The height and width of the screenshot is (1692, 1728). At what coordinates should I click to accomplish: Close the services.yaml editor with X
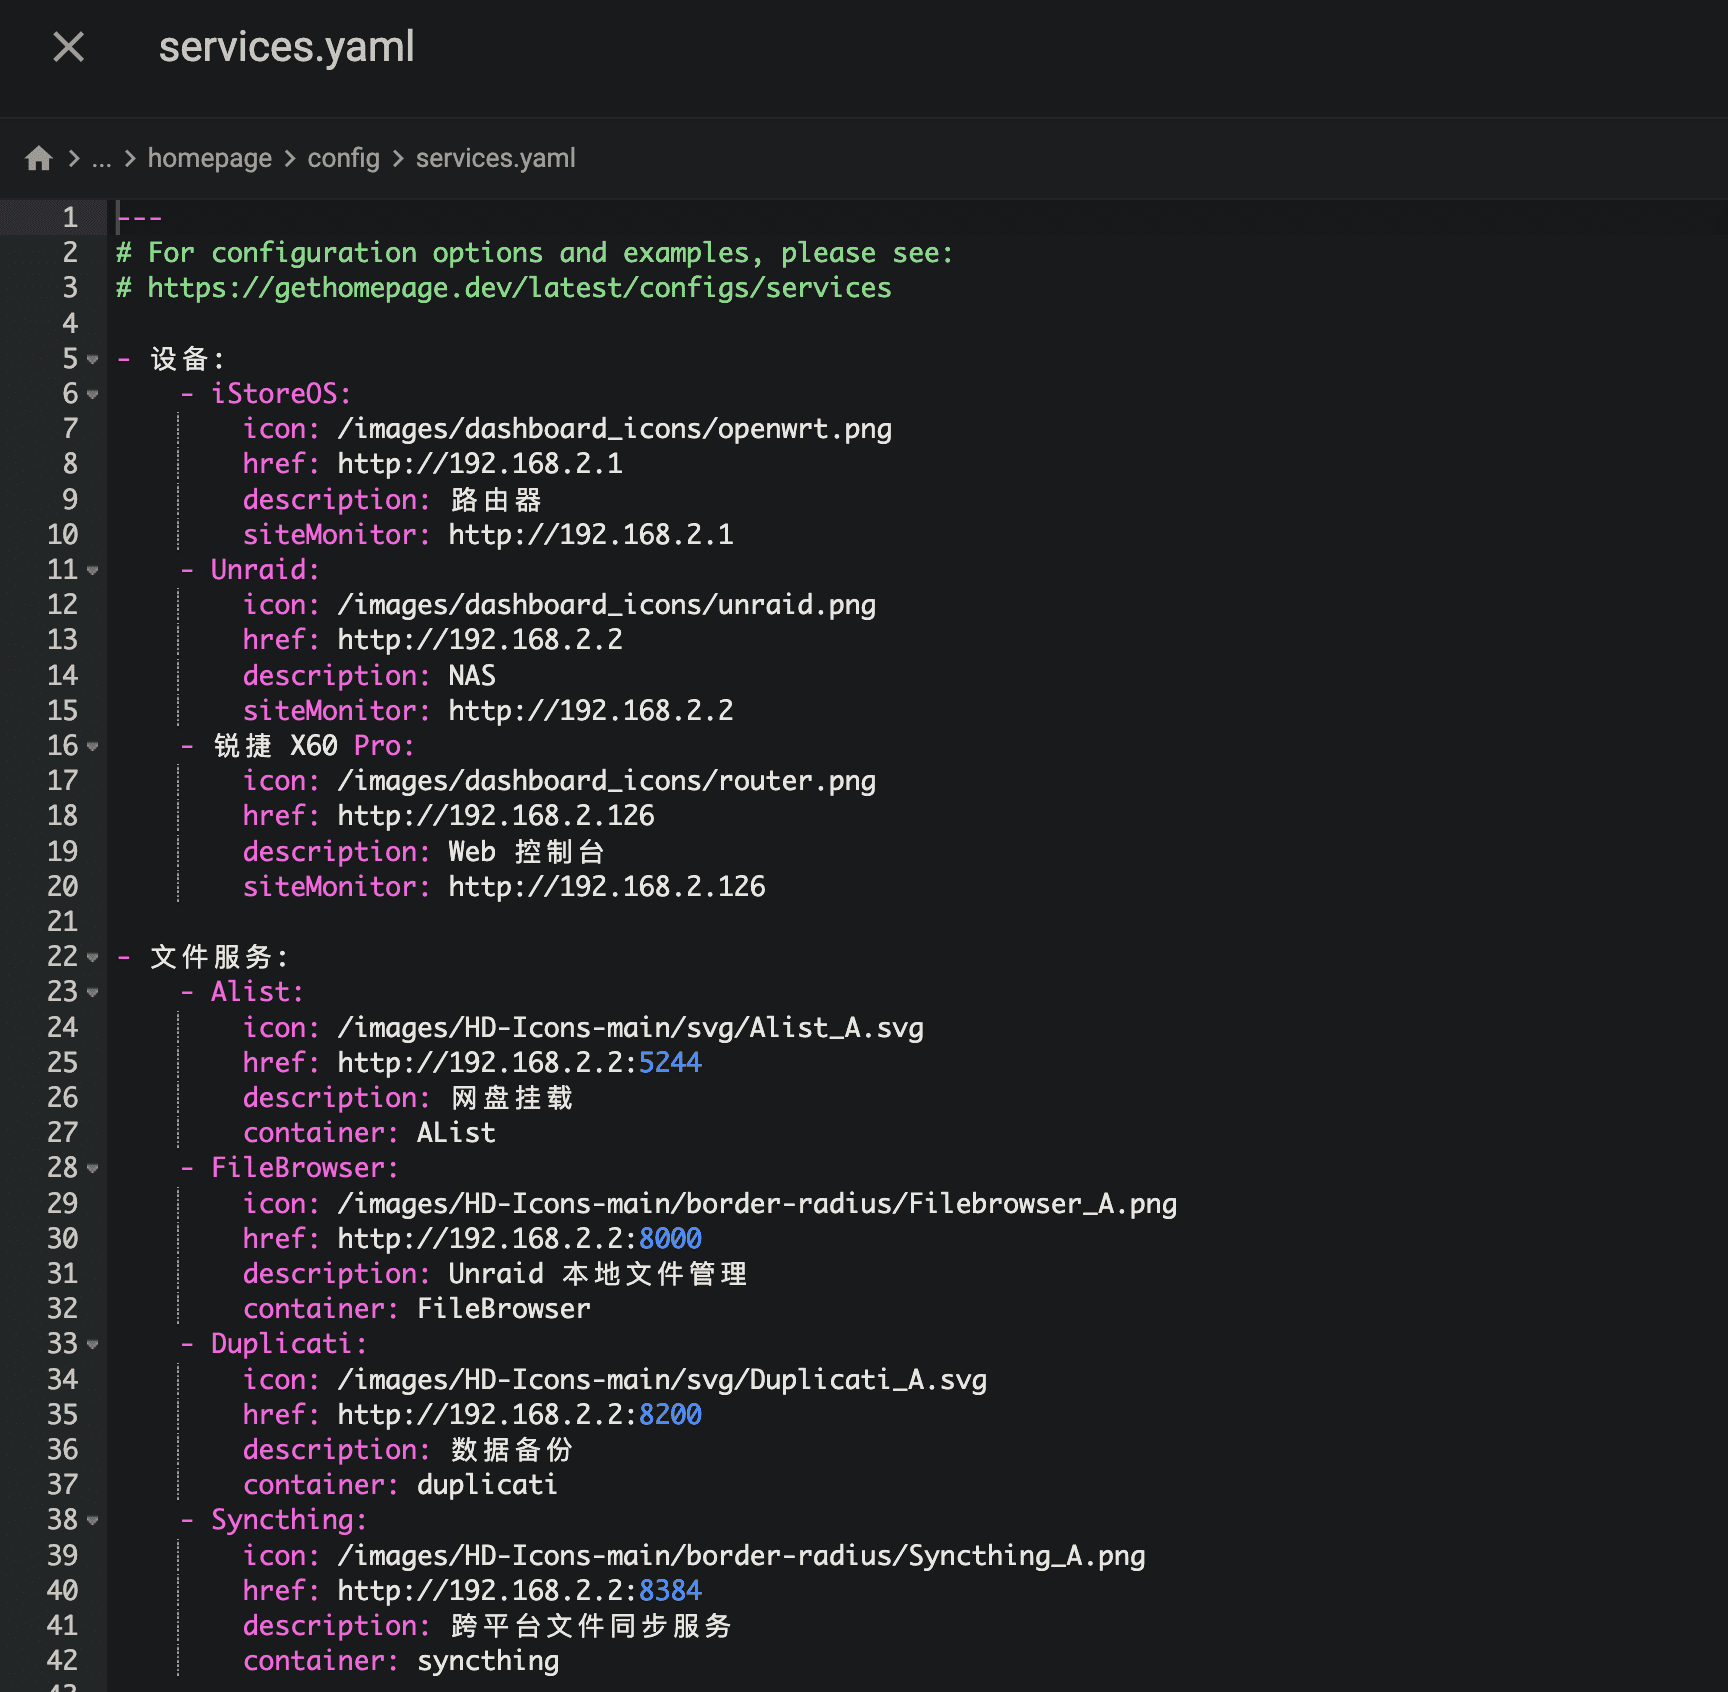tap(68, 47)
